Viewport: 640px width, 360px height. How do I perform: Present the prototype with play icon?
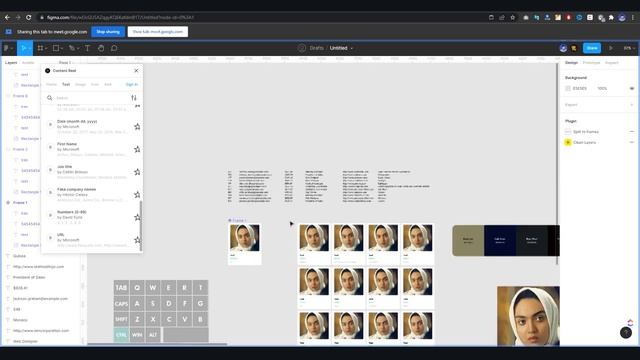point(611,48)
